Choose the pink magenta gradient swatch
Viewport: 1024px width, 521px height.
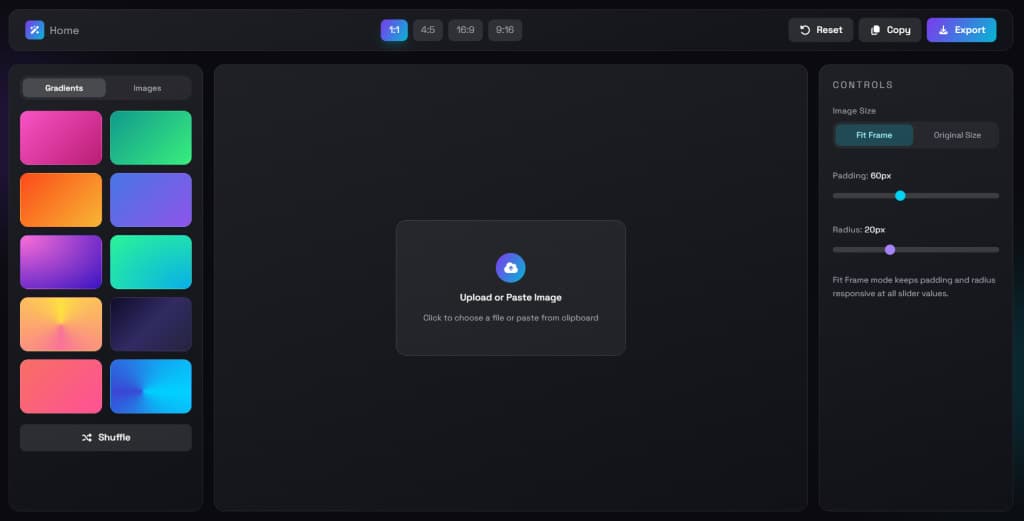(x=61, y=138)
